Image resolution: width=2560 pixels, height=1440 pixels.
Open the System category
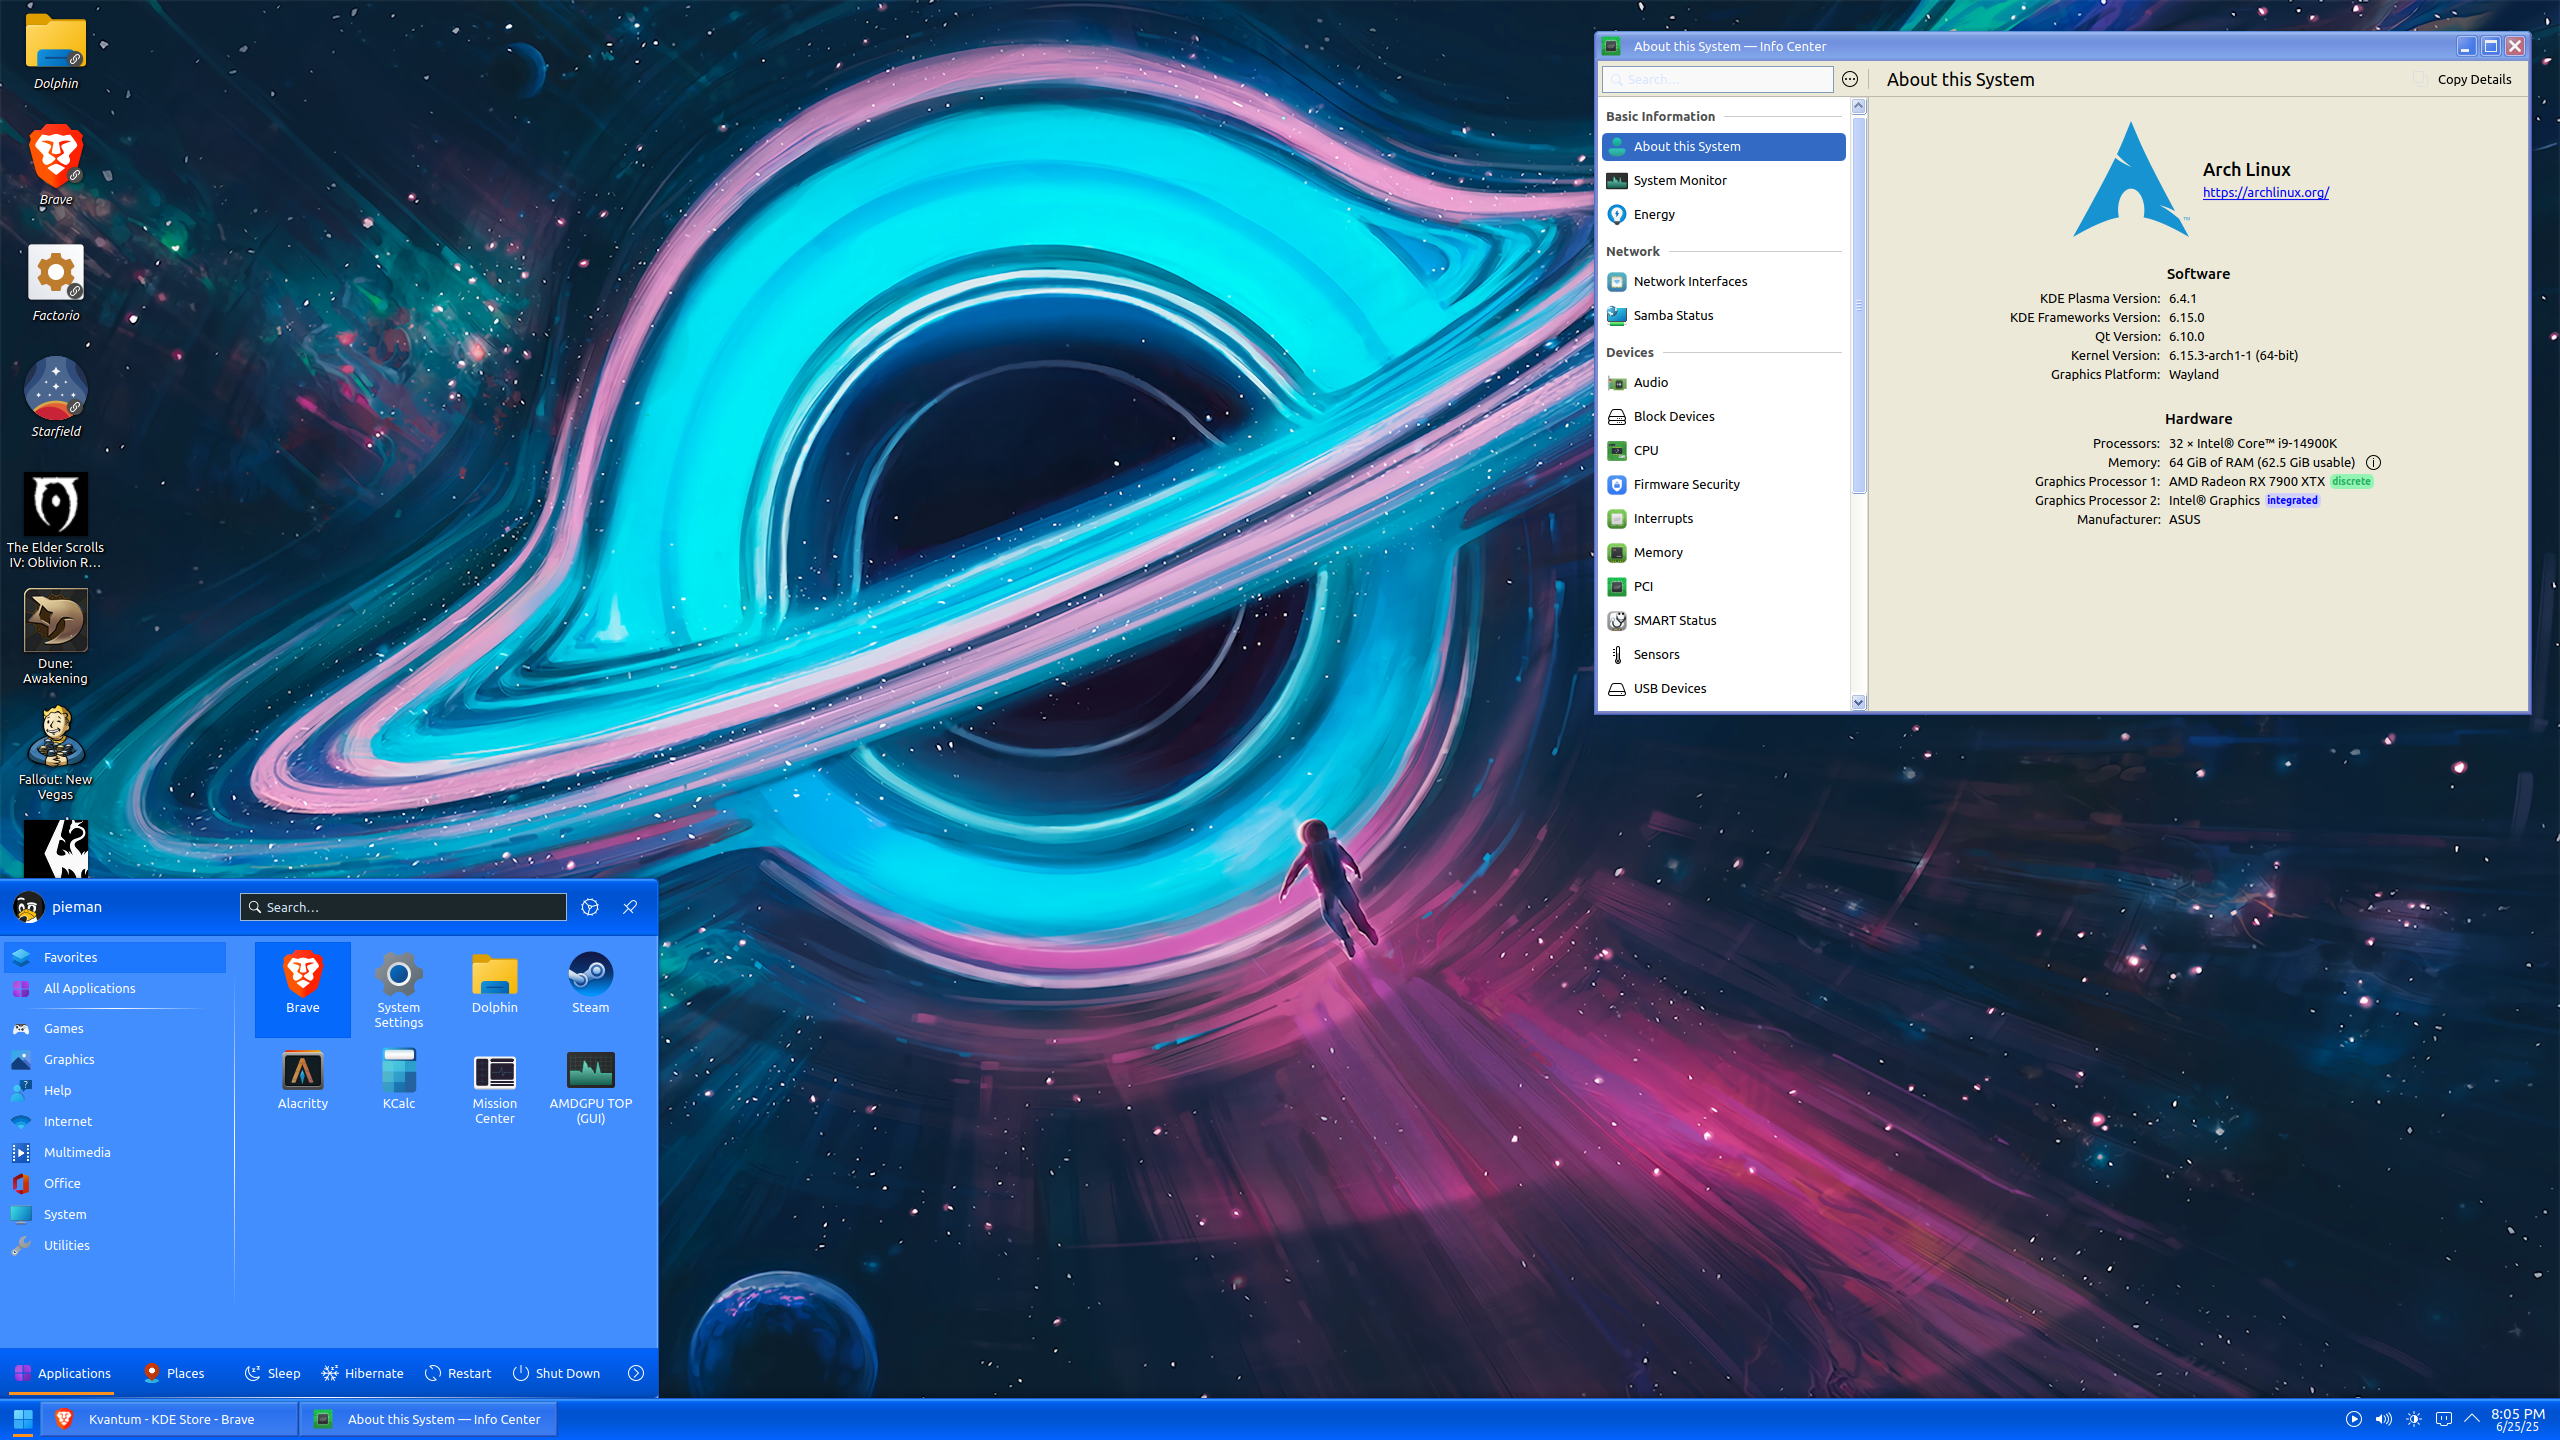(x=115, y=1214)
